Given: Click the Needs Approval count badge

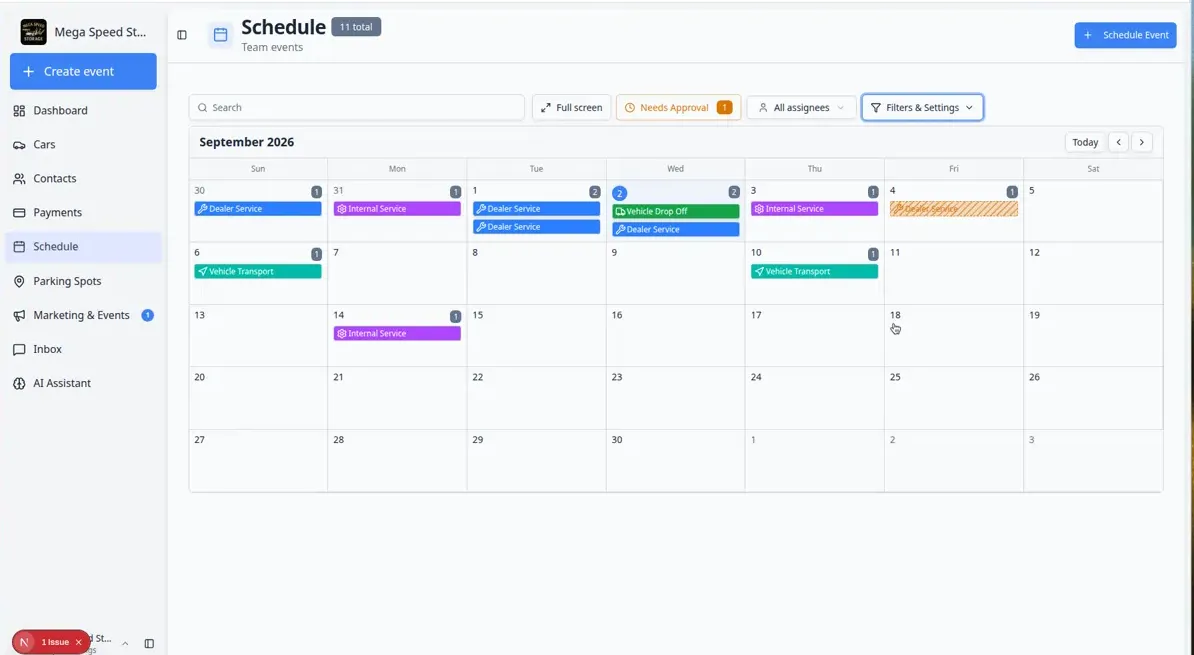Looking at the screenshot, I should [724, 107].
